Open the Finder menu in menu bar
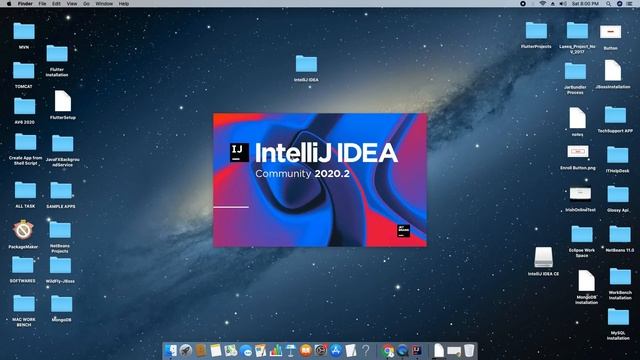 coord(25,4)
